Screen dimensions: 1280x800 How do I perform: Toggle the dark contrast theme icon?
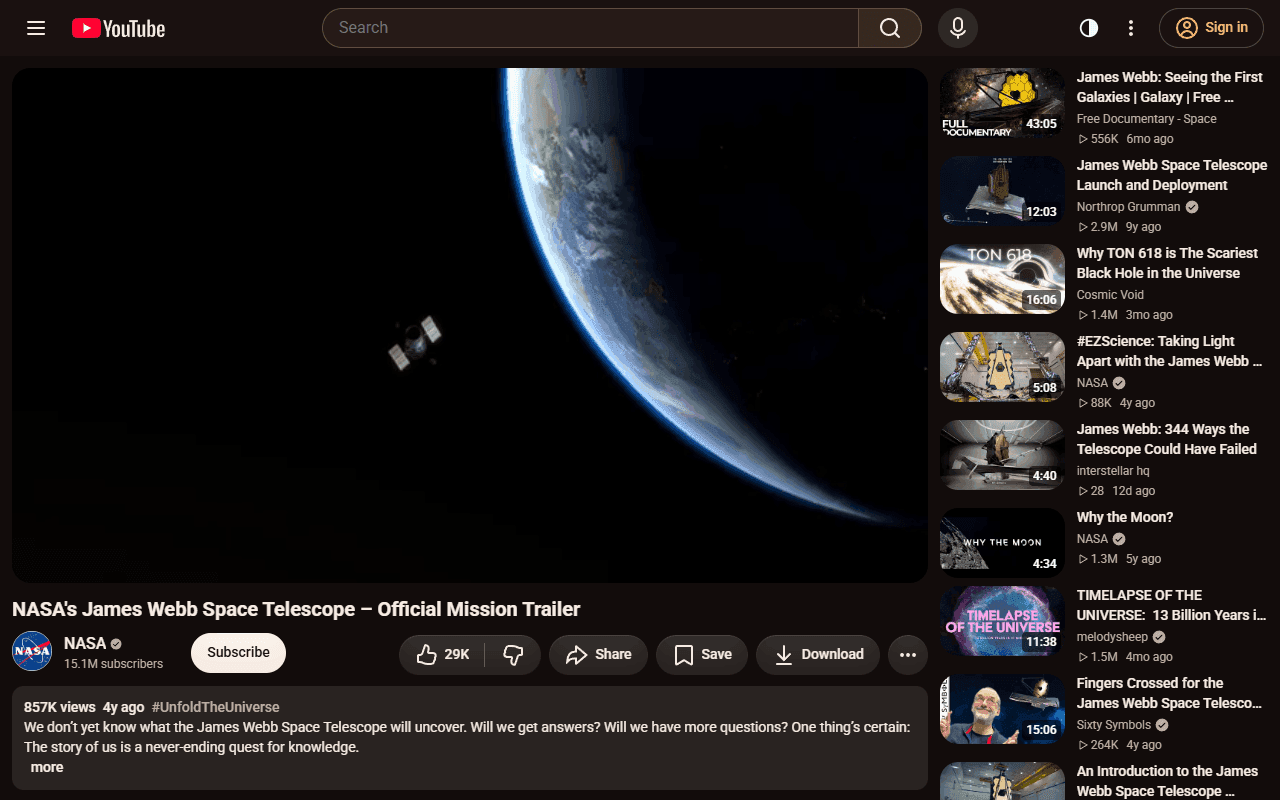(1089, 28)
